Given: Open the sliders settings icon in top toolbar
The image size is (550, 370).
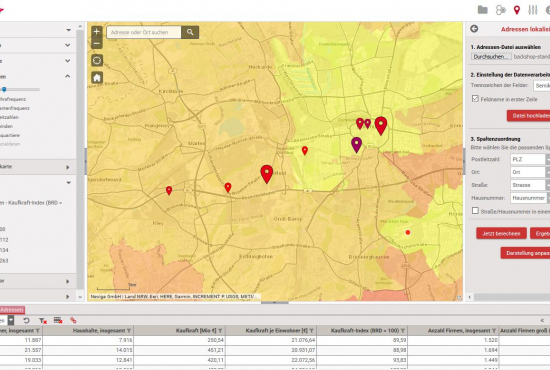Looking at the screenshot, I should point(533,10).
